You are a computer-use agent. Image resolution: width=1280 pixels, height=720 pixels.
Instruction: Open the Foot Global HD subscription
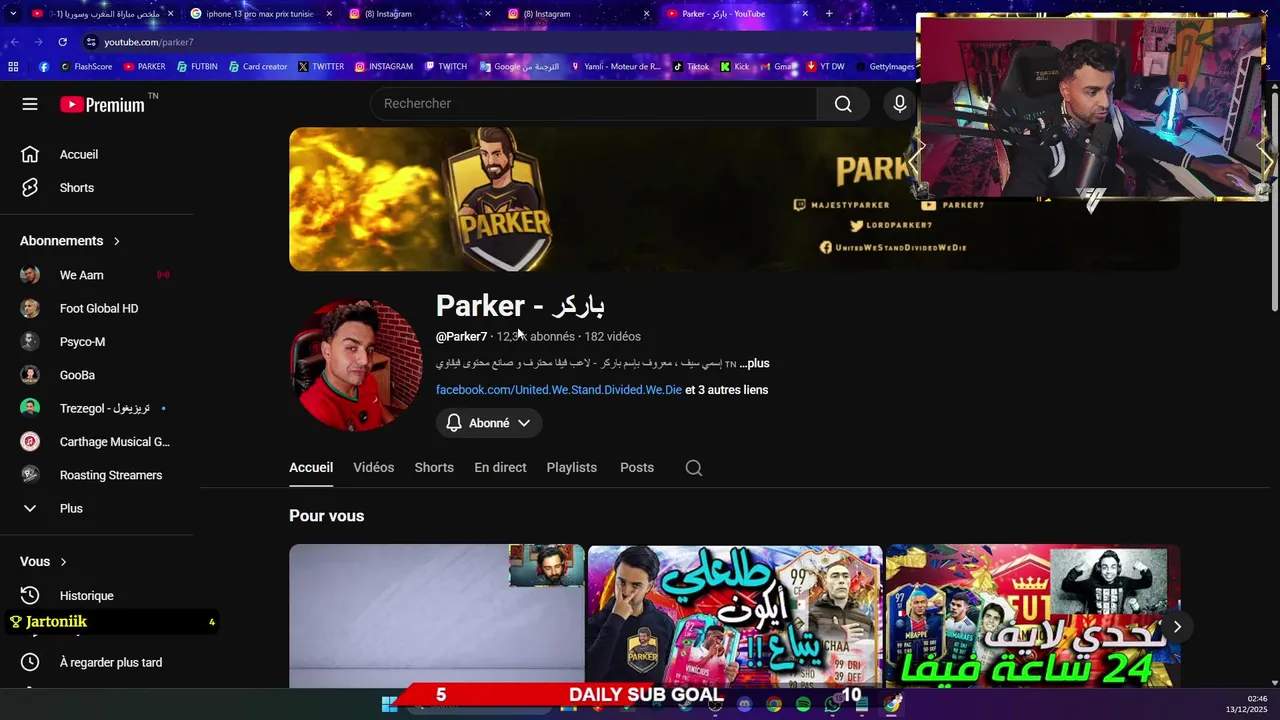[100, 308]
